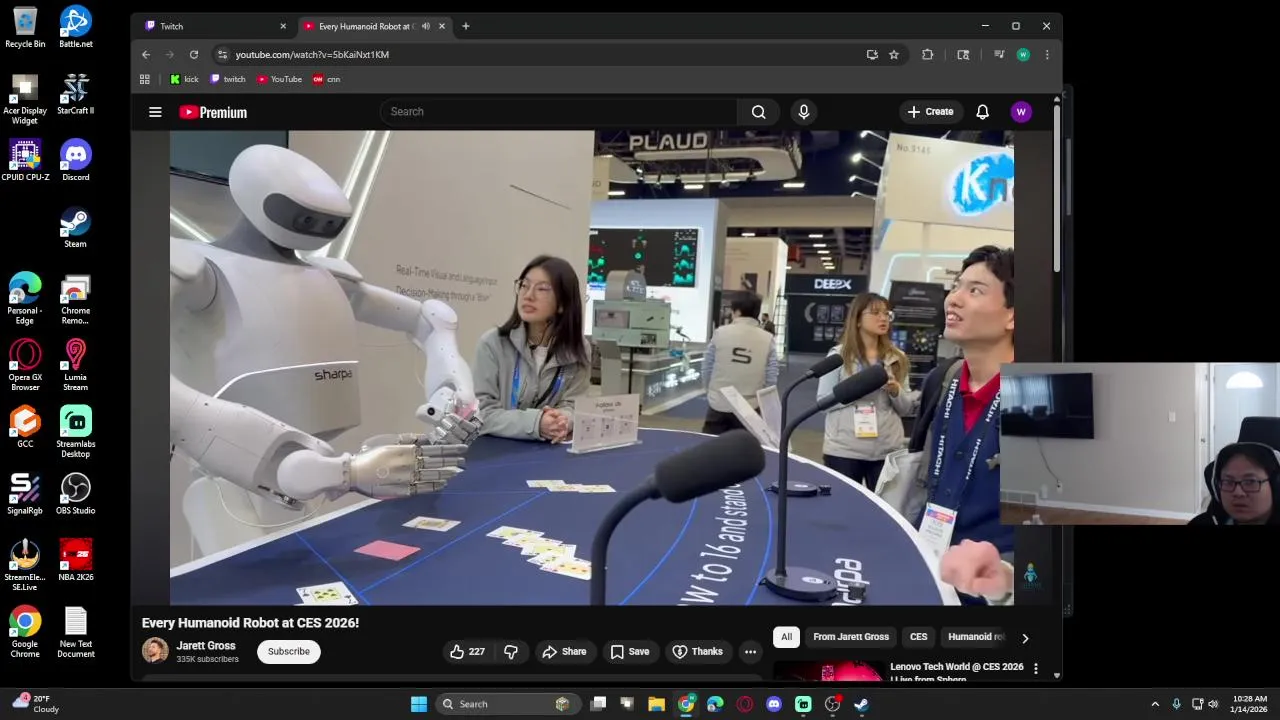Click the Create button
Screen dimensions: 1280x720
point(931,112)
